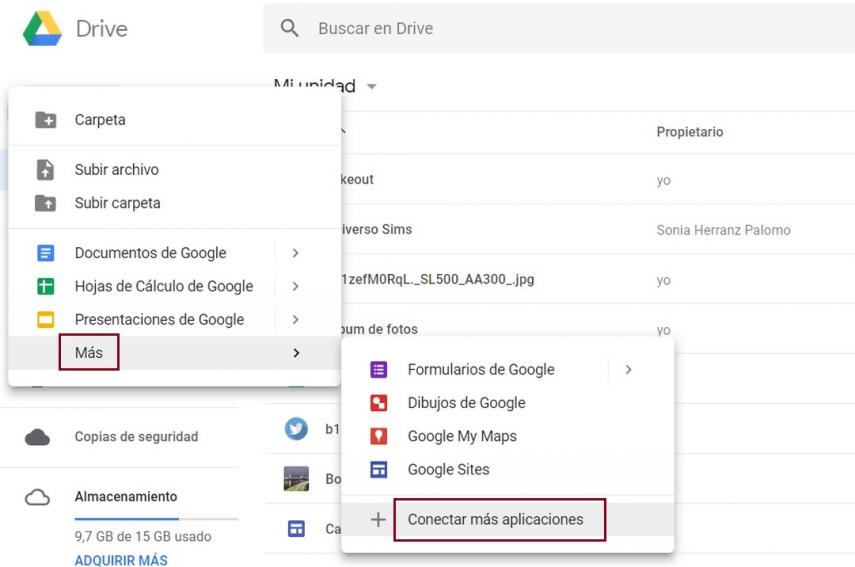Image resolution: width=855 pixels, height=567 pixels.
Task: Open the Mi unidad dropdown arrow
Action: (x=372, y=86)
